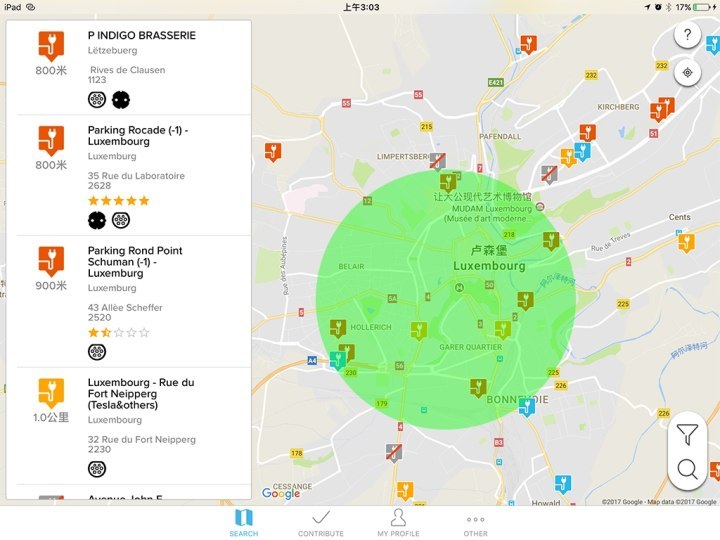This screenshot has height=540, width=720.
Task: Tap the black socket icon under Parking Rocade
Action: coord(97,220)
